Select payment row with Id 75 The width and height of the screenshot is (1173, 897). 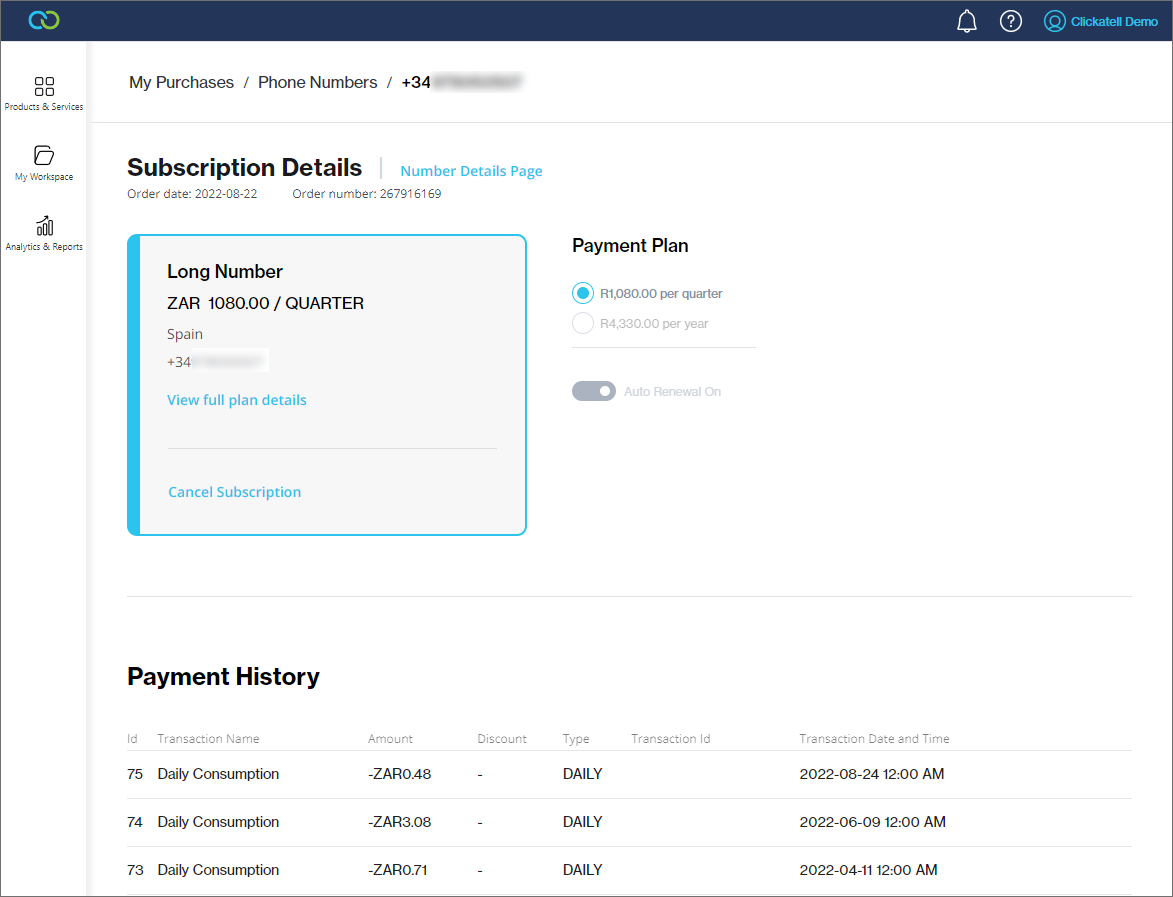click(629, 774)
